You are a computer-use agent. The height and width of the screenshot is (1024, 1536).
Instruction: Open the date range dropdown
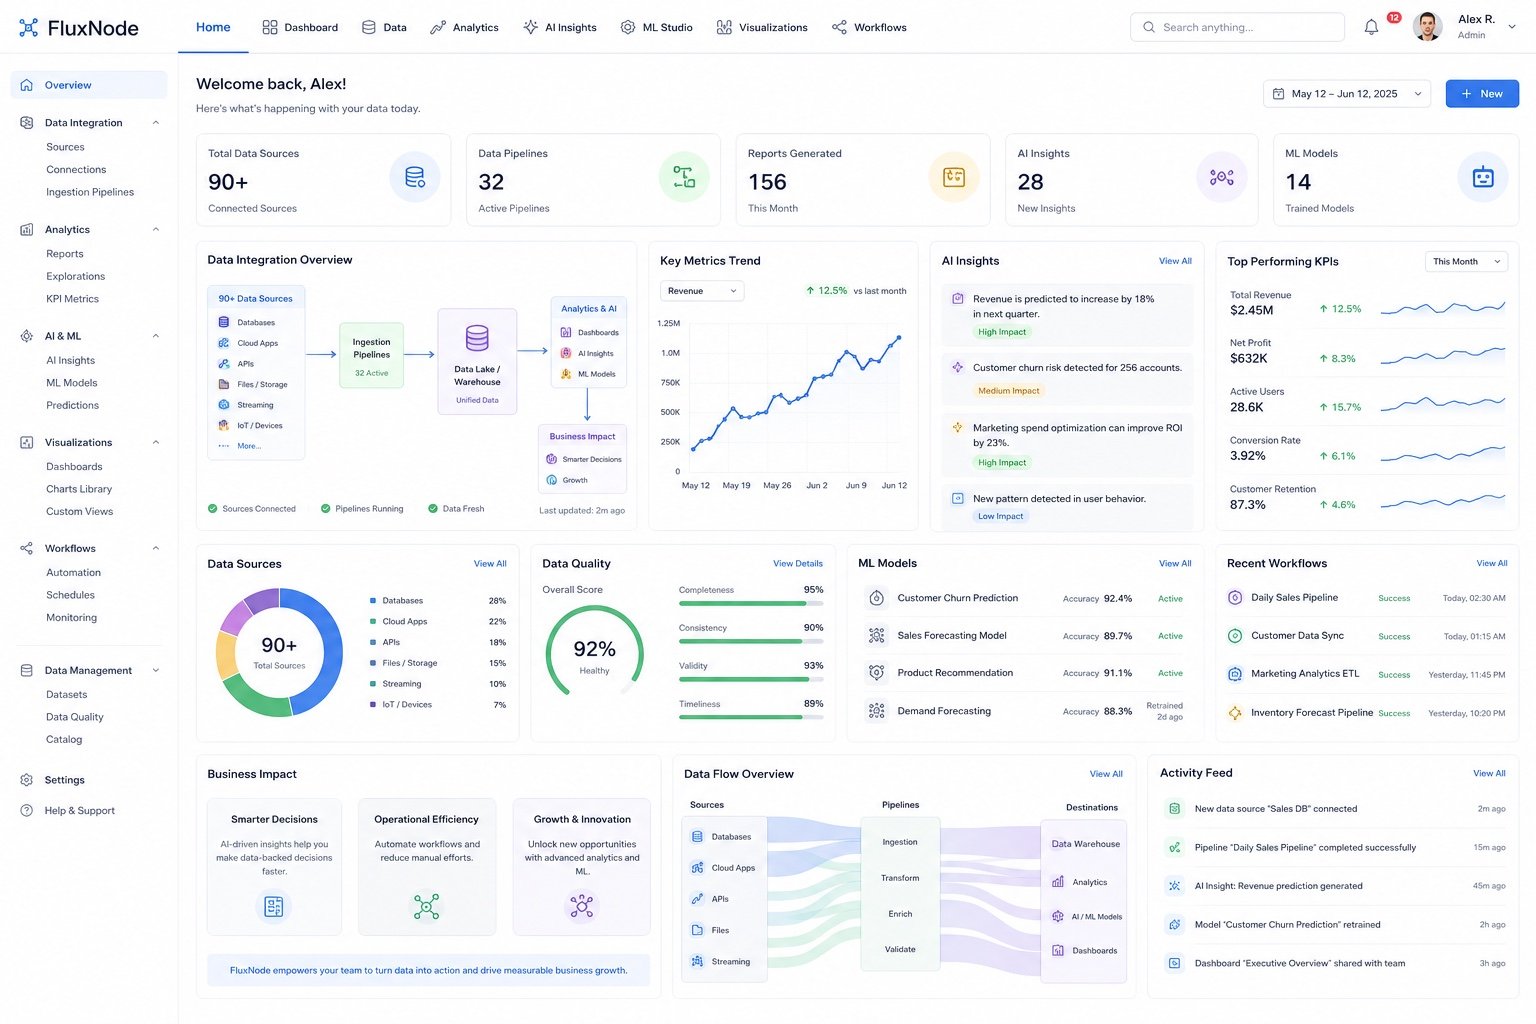[x=1347, y=94]
